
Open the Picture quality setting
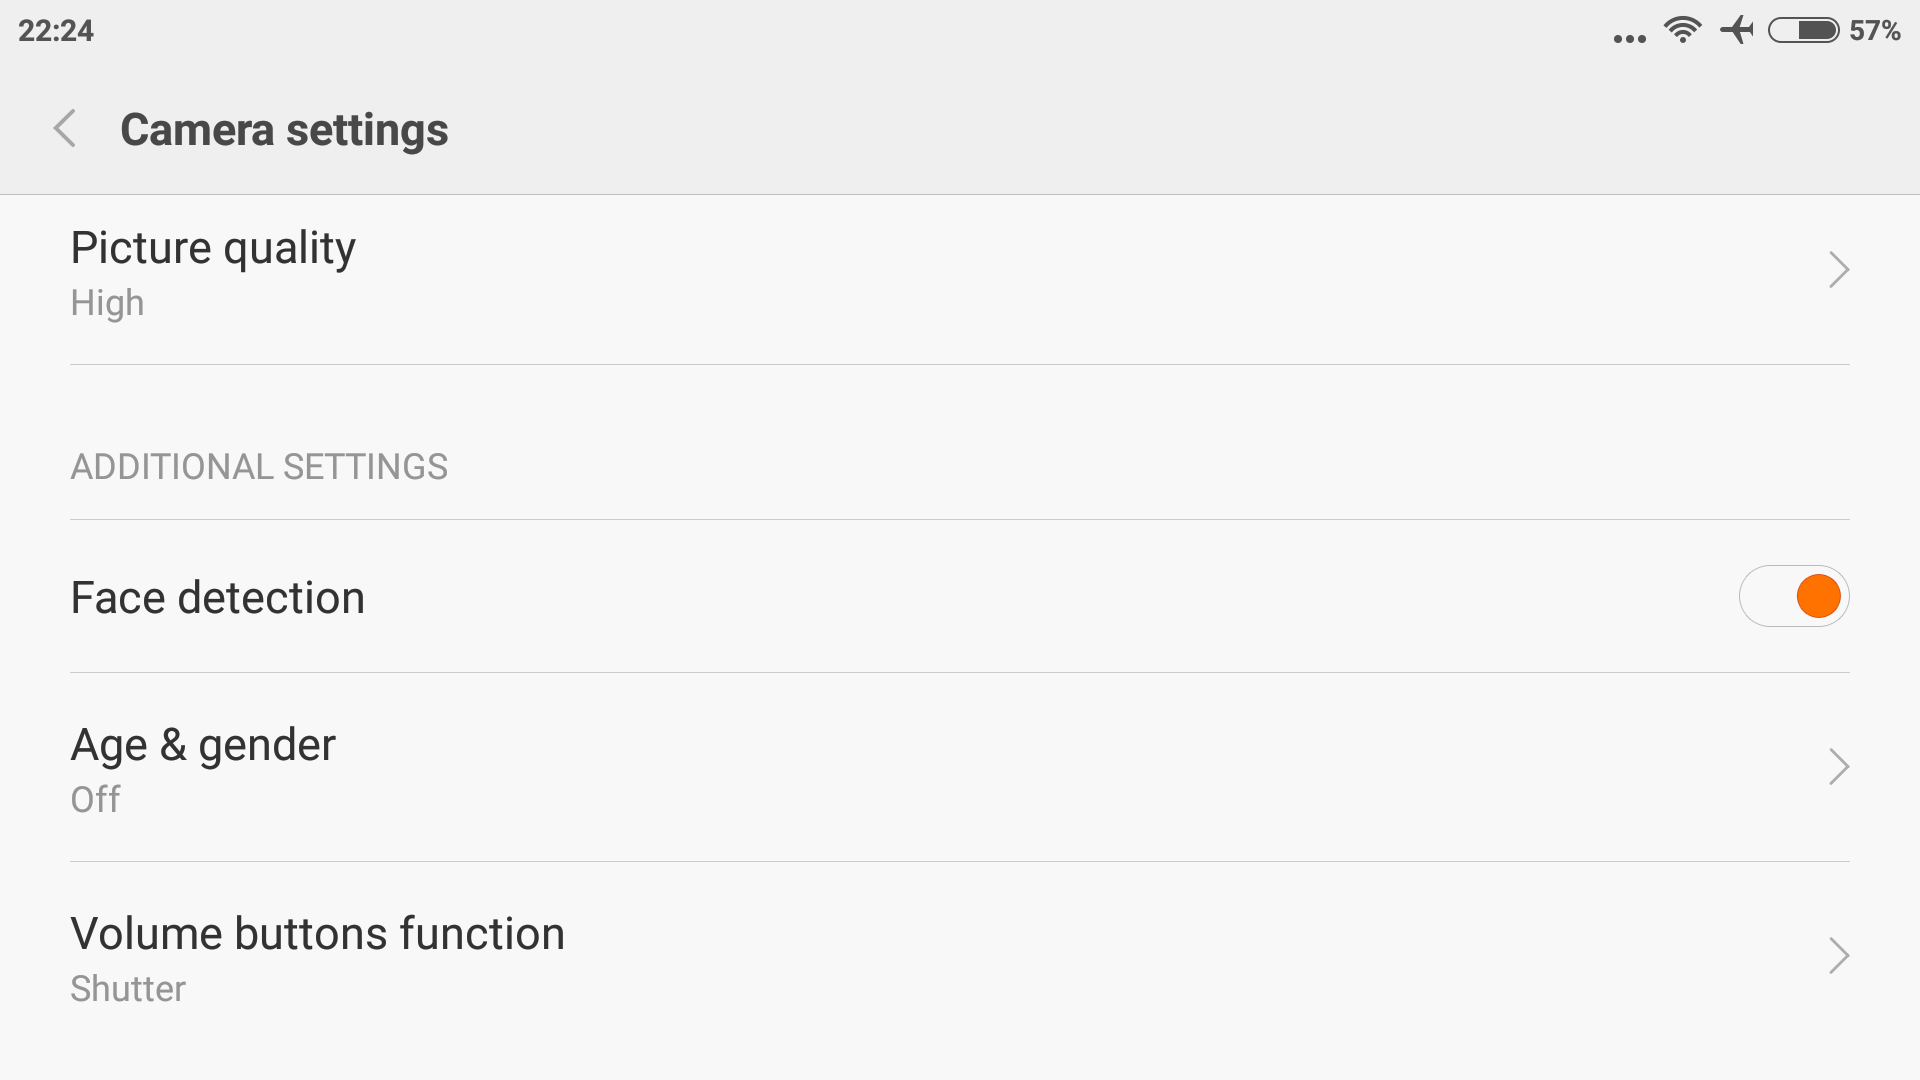pyautogui.click(x=960, y=280)
